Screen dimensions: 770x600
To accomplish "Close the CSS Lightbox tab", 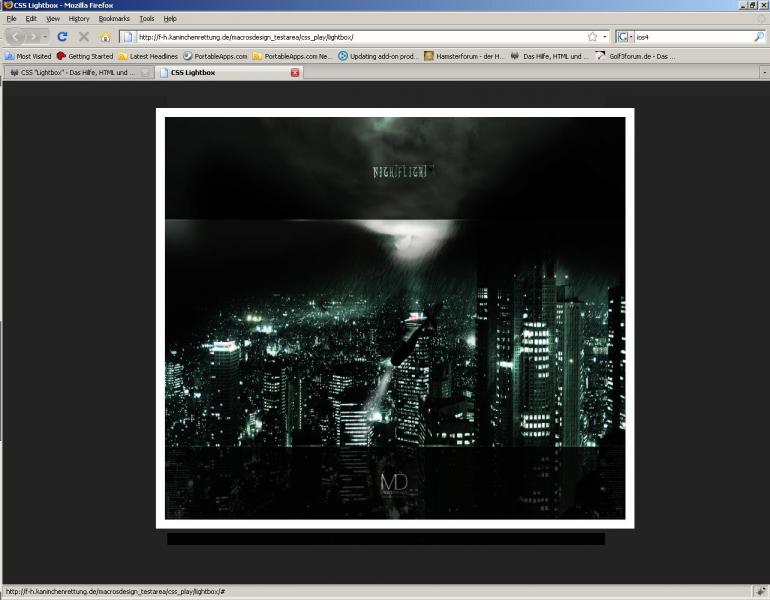I will pos(295,73).
